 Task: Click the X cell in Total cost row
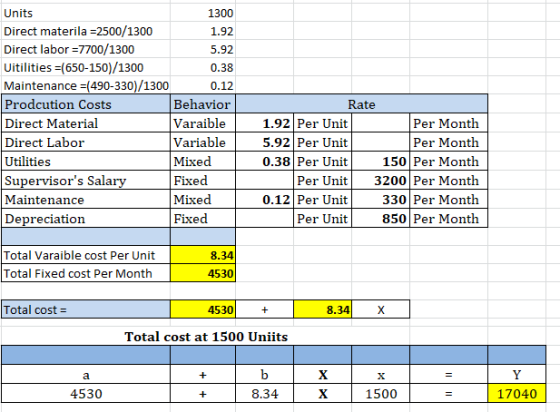coord(380,310)
